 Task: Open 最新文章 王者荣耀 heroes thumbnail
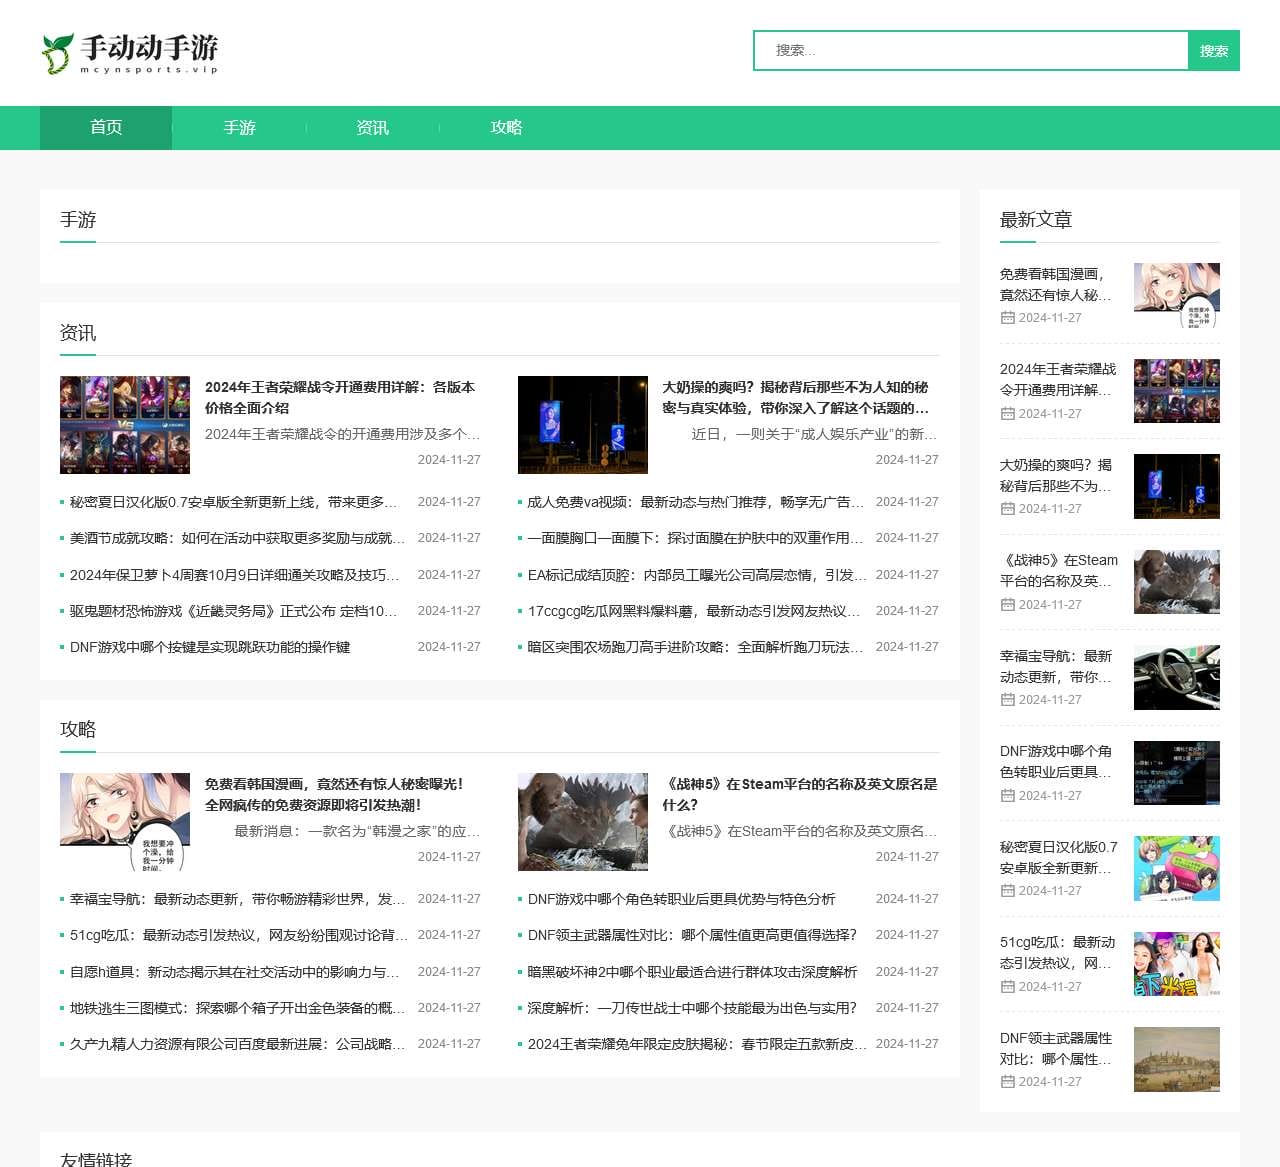coord(1177,391)
